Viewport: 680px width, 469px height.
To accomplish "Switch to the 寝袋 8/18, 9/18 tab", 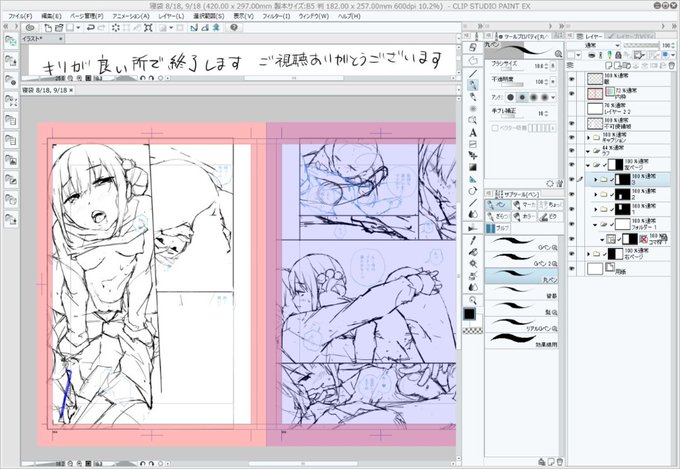I will click(x=48, y=90).
